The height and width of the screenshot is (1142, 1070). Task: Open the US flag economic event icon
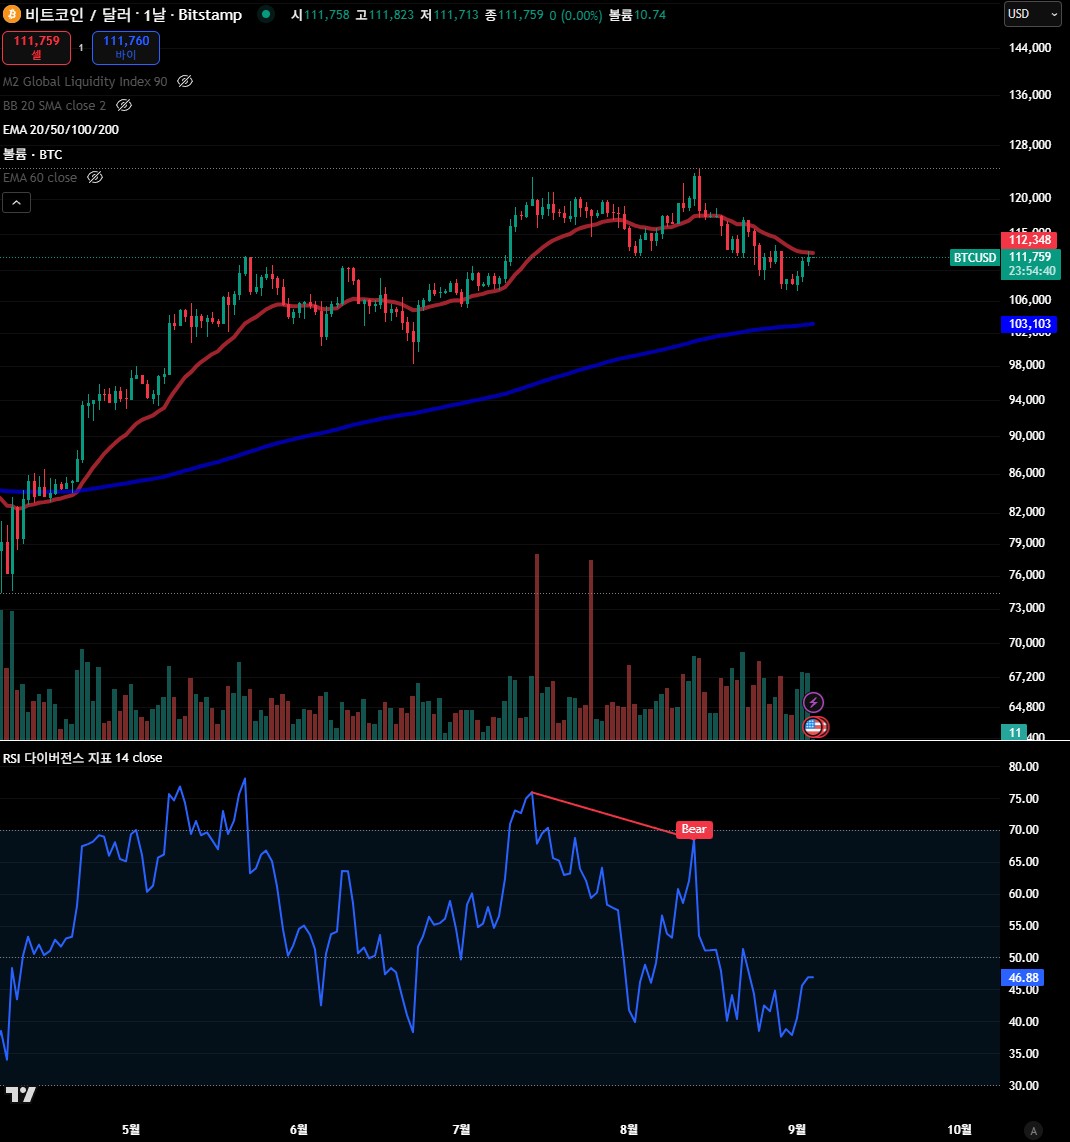[814, 726]
